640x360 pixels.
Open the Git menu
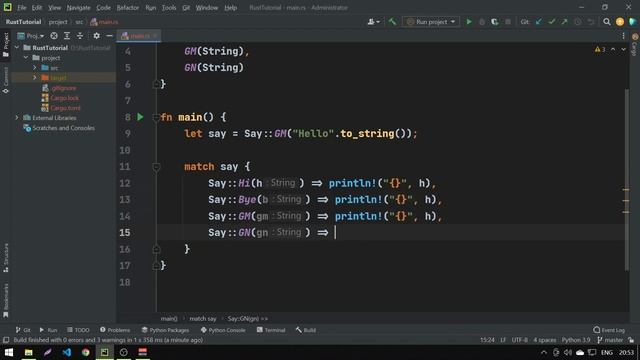186,7
